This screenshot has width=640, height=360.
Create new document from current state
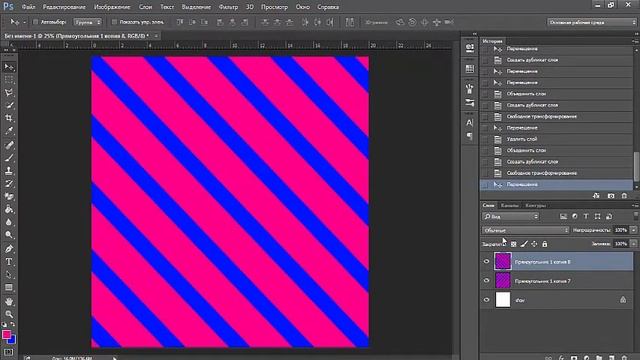click(x=596, y=196)
